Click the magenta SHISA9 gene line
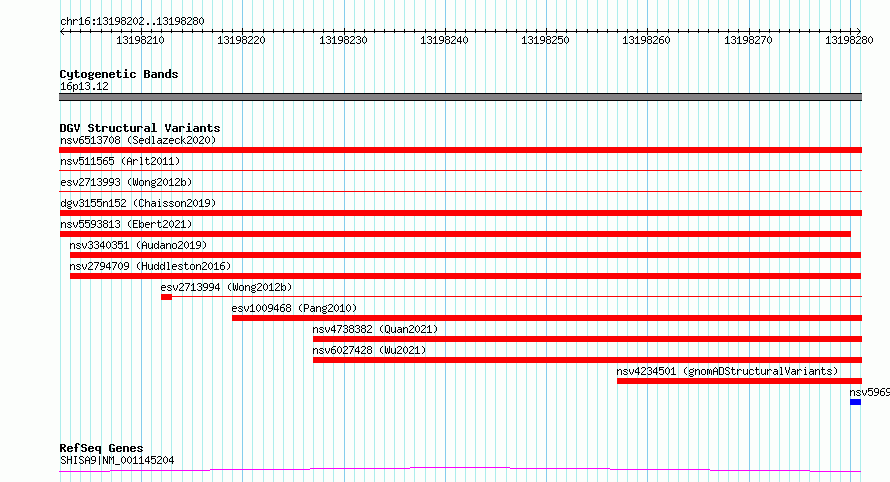This screenshot has height=482, width=890. [460, 470]
